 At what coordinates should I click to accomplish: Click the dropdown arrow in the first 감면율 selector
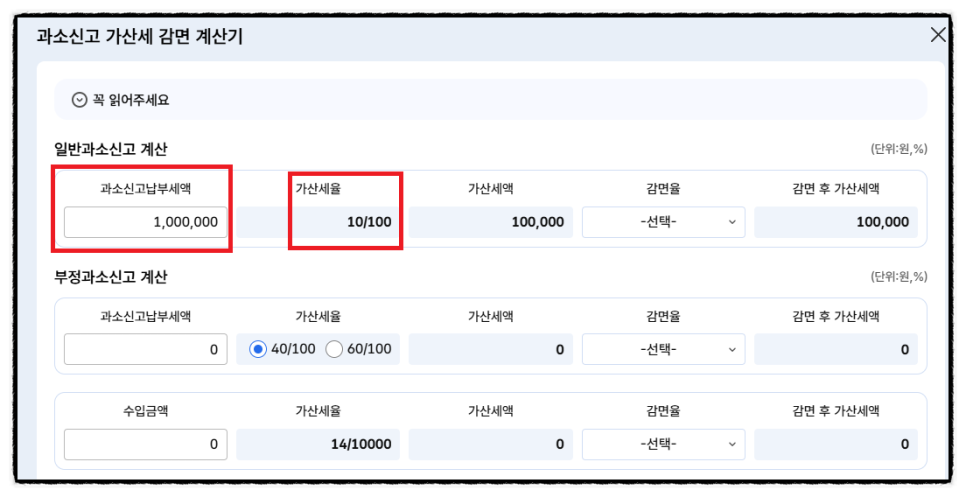pos(732,222)
